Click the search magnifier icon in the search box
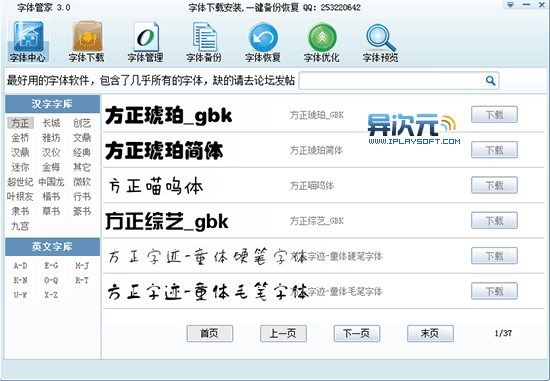This screenshot has height=381, width=550. click(x=490, y=81)
